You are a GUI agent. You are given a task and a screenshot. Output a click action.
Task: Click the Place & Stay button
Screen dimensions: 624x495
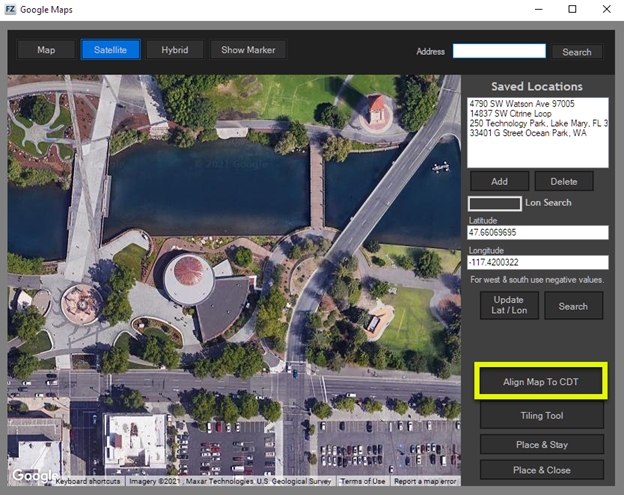pyautogui.click(x=541, y=443)
